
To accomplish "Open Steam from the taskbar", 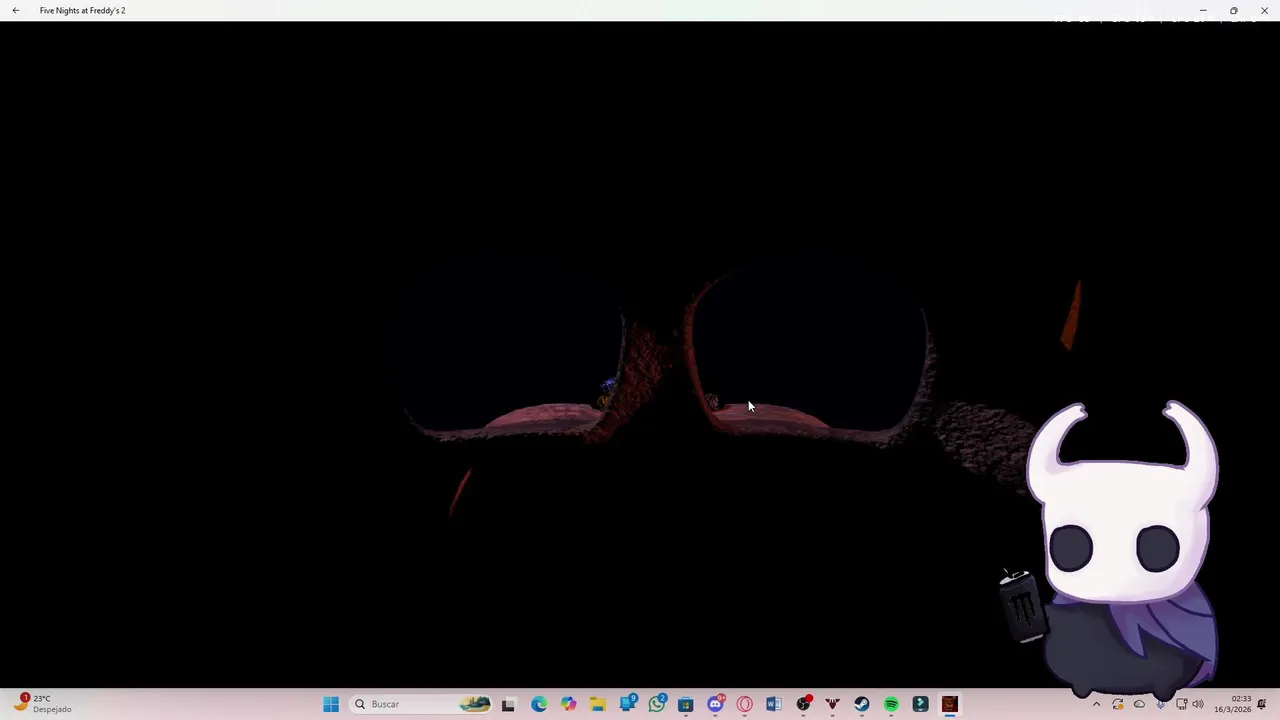I will 862,704.
